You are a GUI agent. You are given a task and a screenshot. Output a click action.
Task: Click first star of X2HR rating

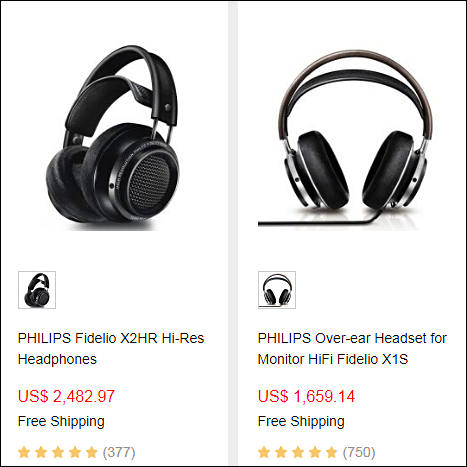(x=24, y=452)
